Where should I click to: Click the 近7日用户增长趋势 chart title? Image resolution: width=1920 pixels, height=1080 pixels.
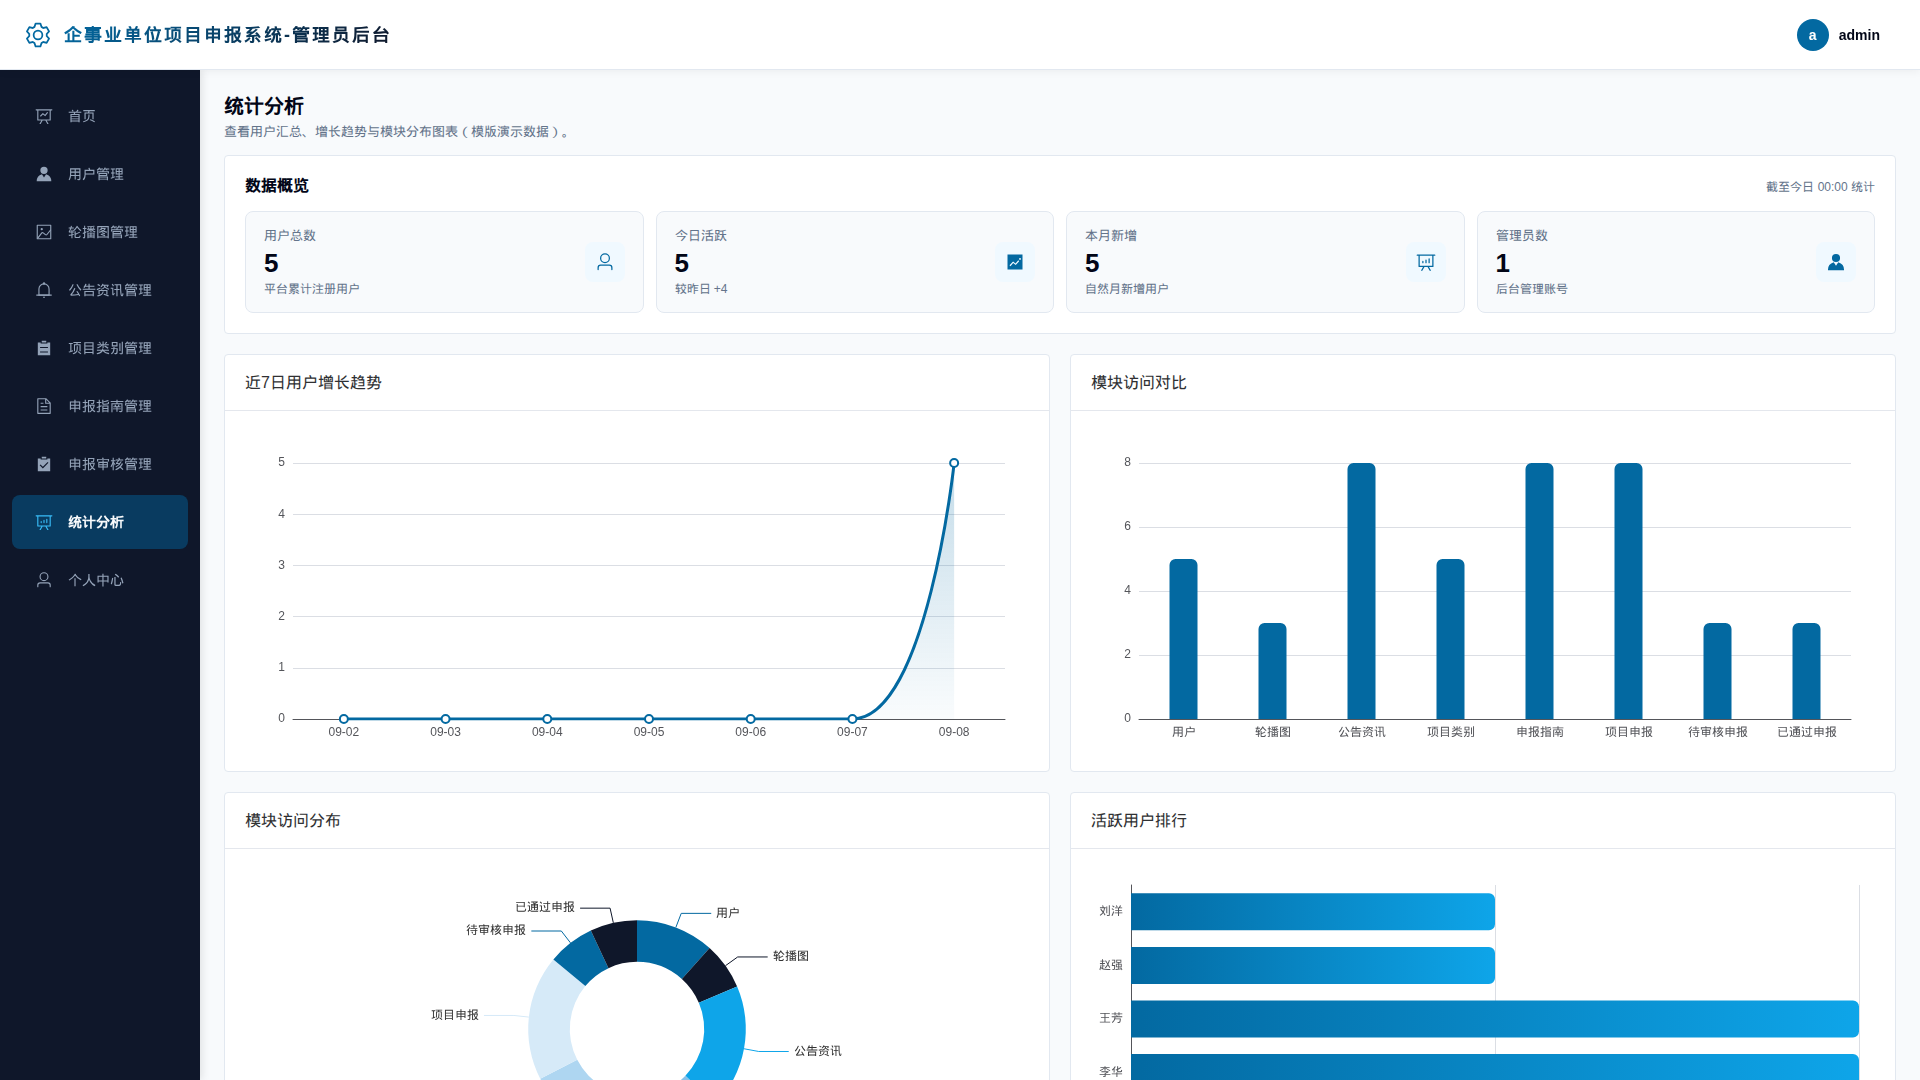(313, 383)
